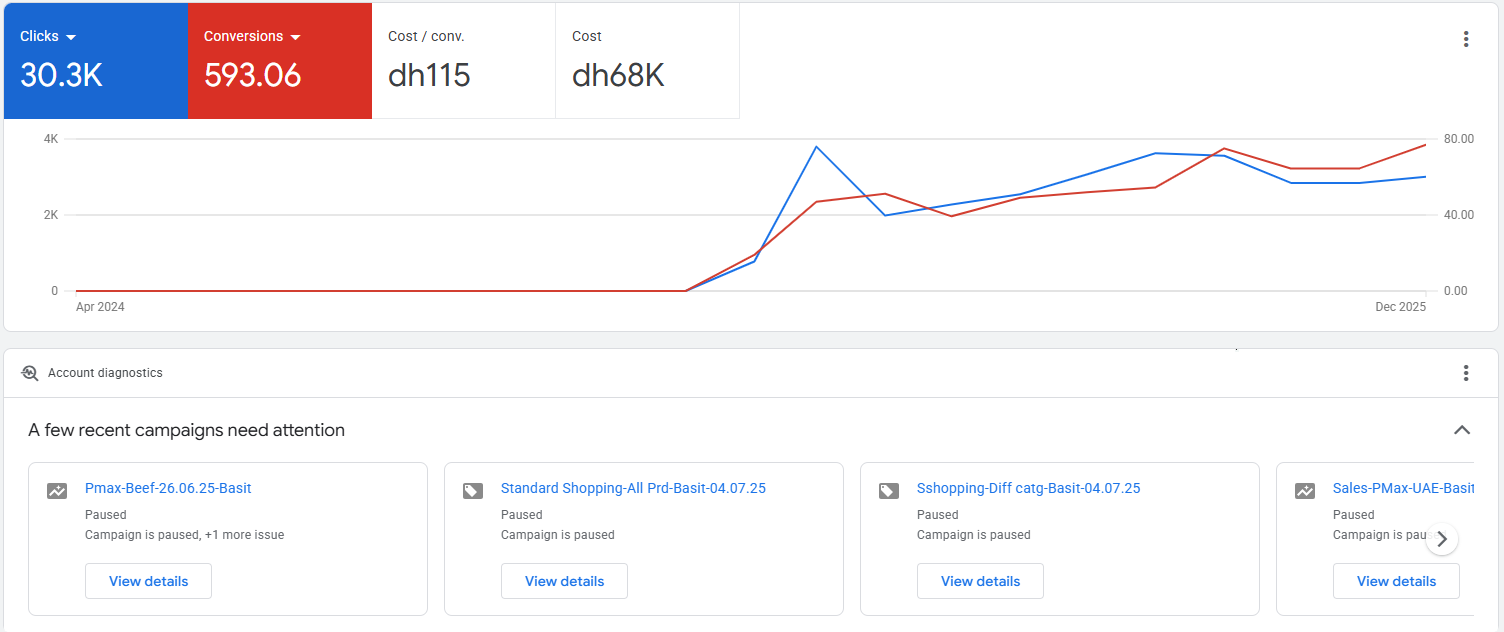
Task: Open the Conversions metric dropdown arrow
Action: pyautogui.click(x=295, y=37)
